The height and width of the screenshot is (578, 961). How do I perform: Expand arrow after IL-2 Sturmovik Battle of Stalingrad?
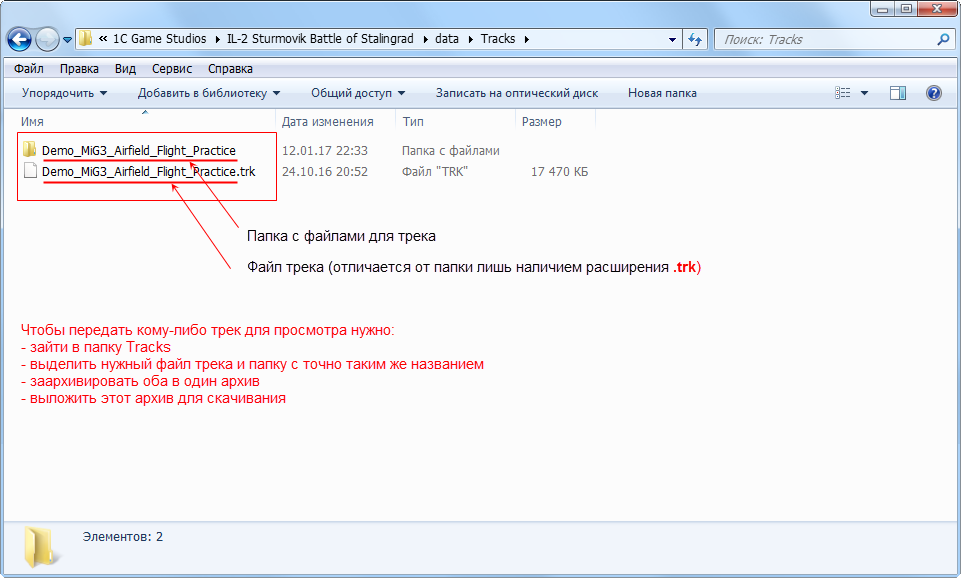click(x=425, y=39)
